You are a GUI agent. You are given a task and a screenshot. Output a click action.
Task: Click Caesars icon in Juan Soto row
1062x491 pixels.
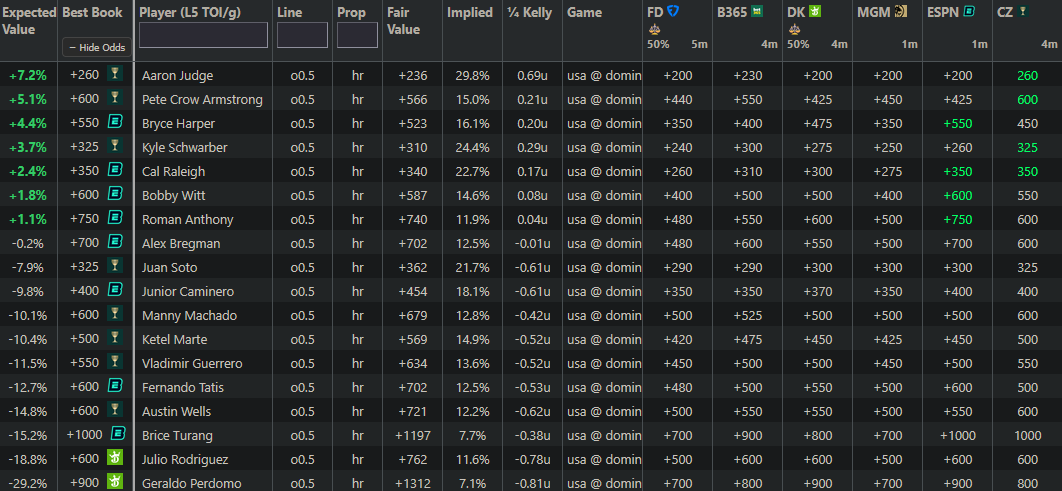click(115, 266)
